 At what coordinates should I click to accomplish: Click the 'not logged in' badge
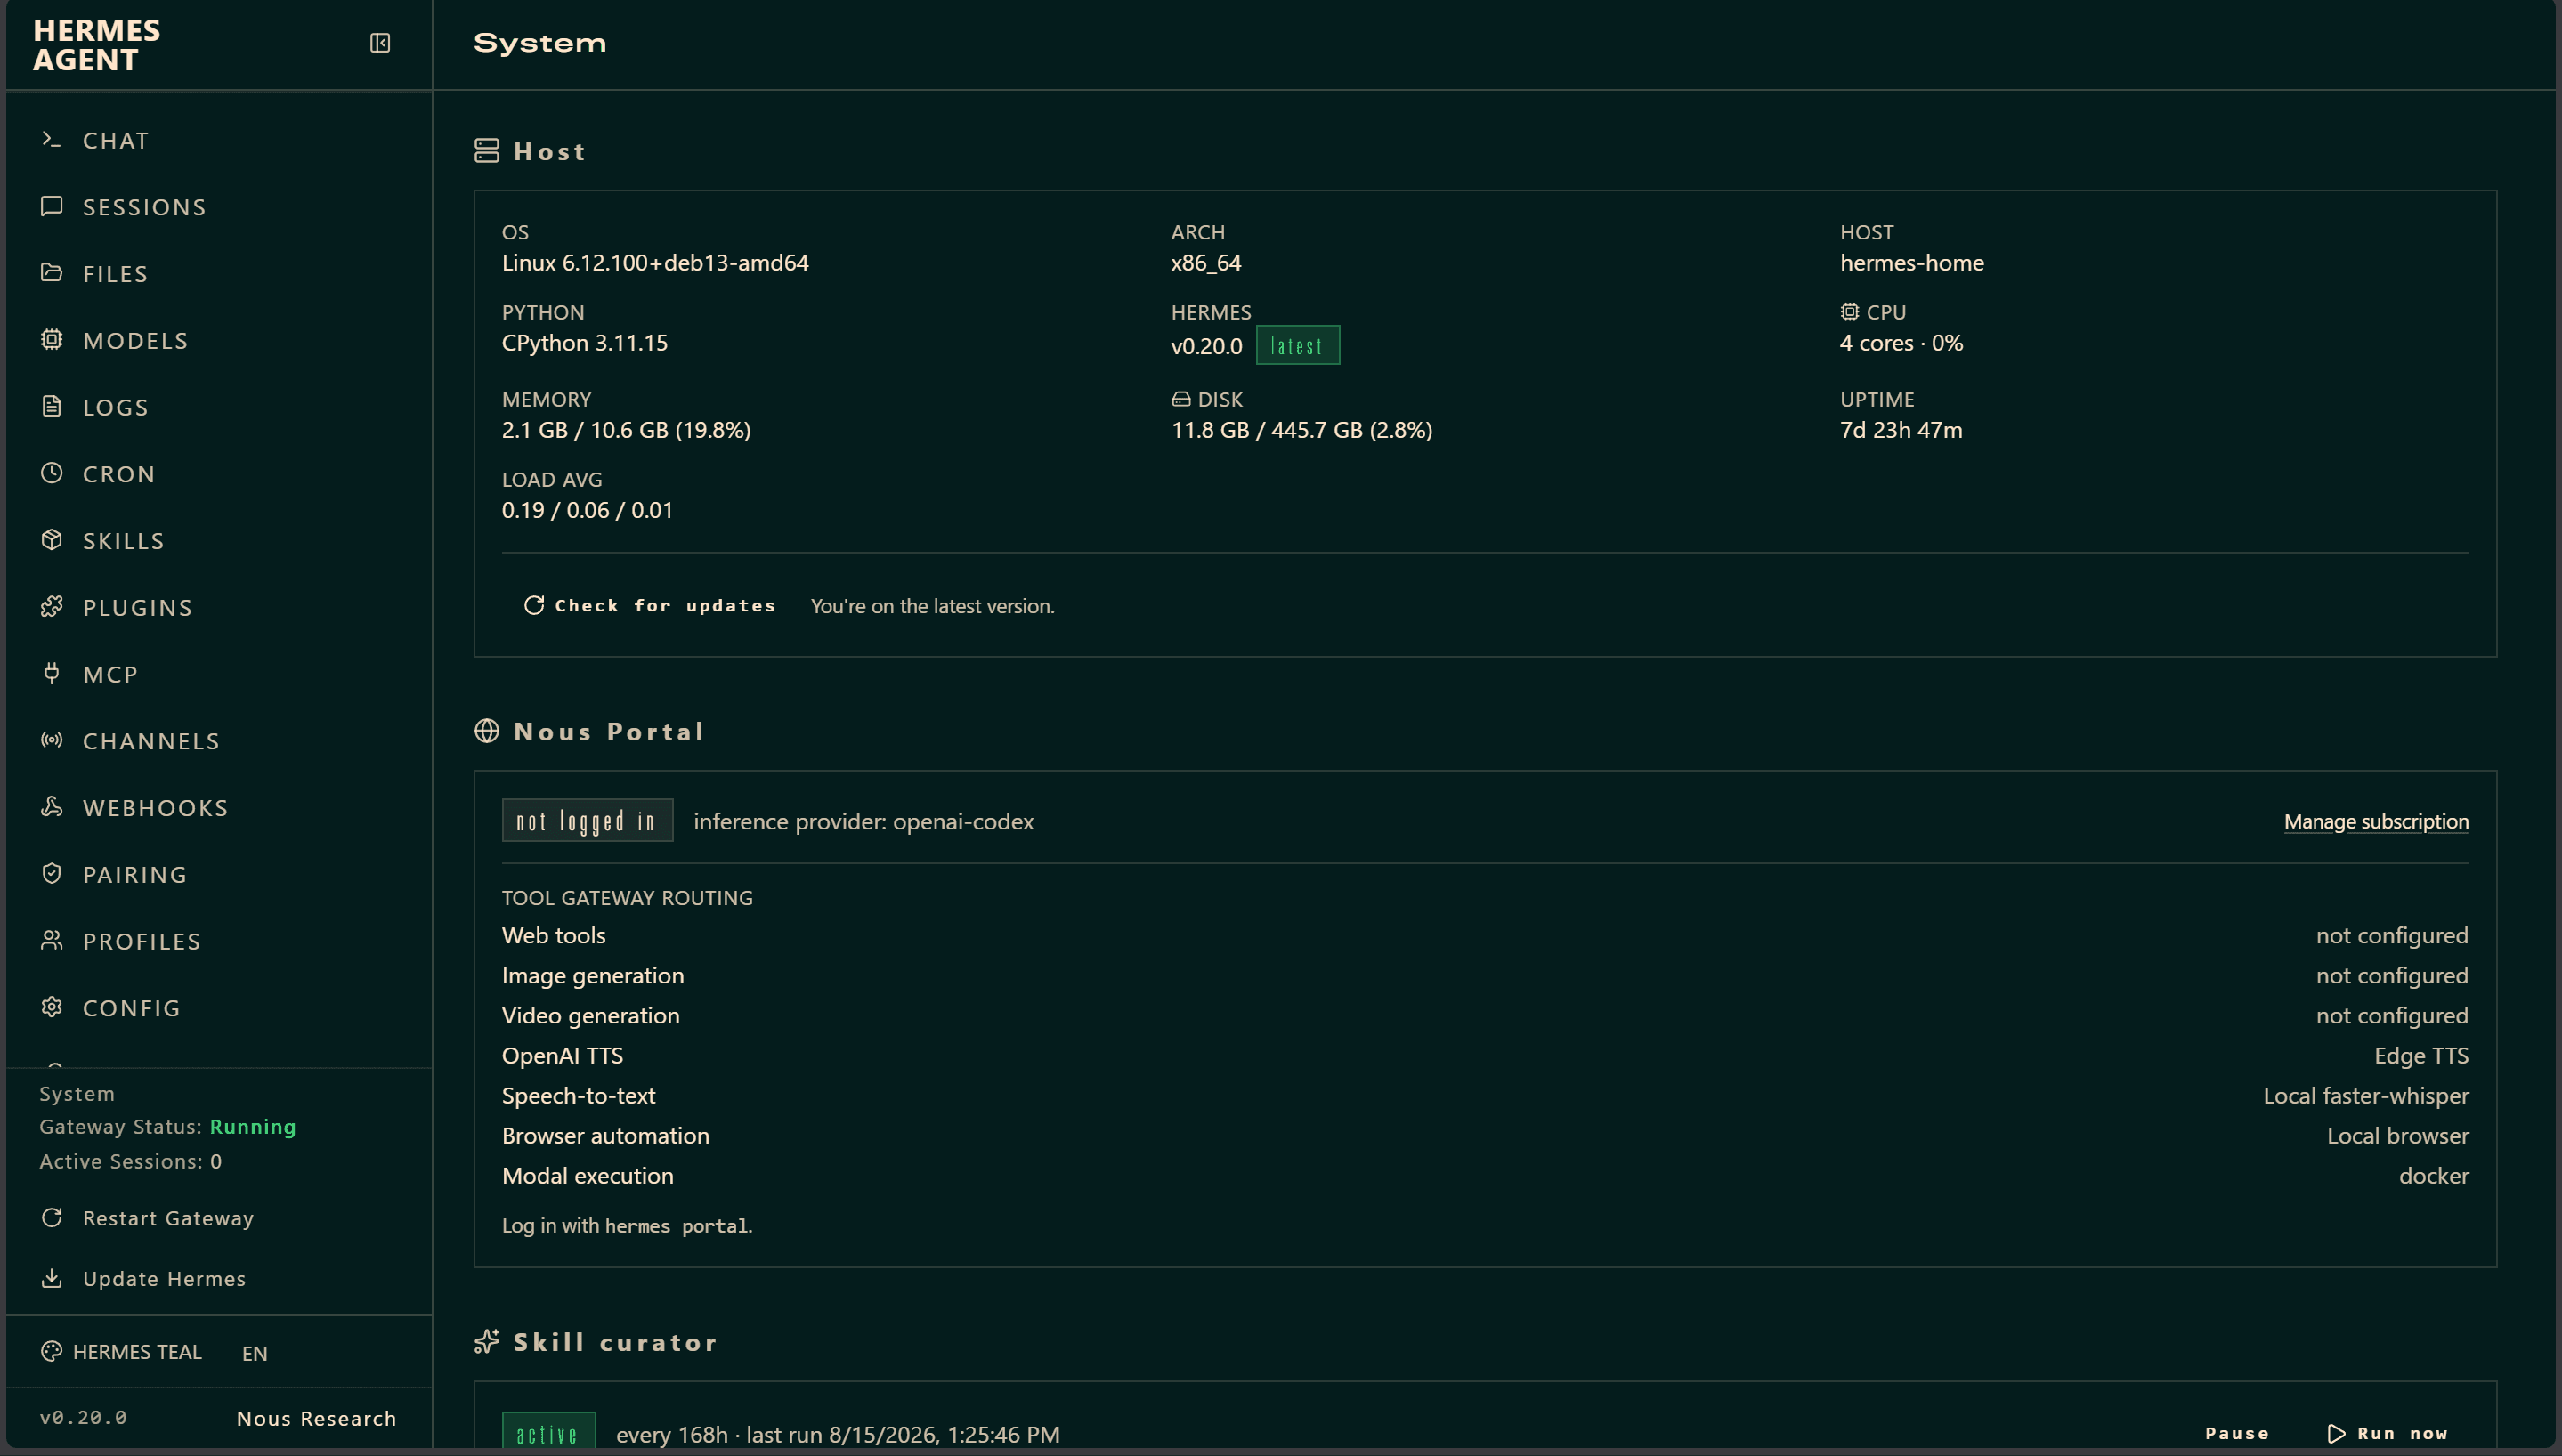click(x=587, y=820)
